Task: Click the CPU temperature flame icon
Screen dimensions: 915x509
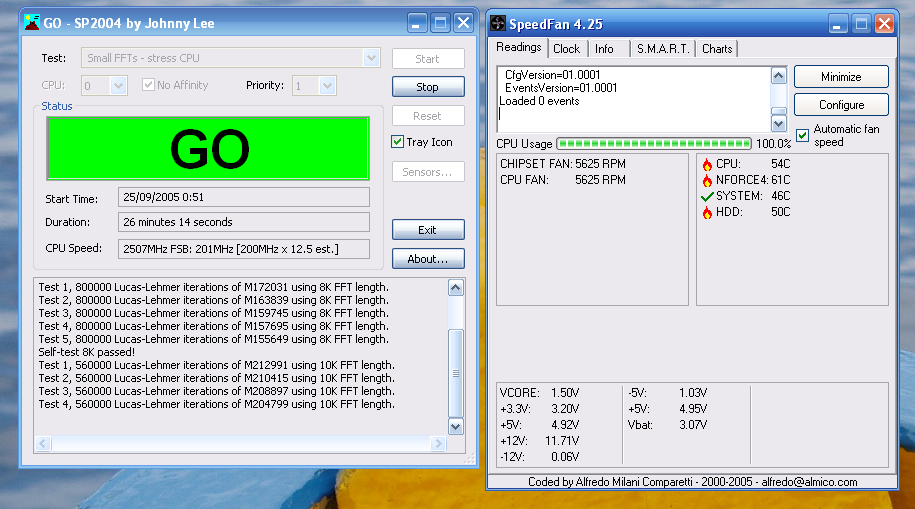Action: tap(707, 164)
